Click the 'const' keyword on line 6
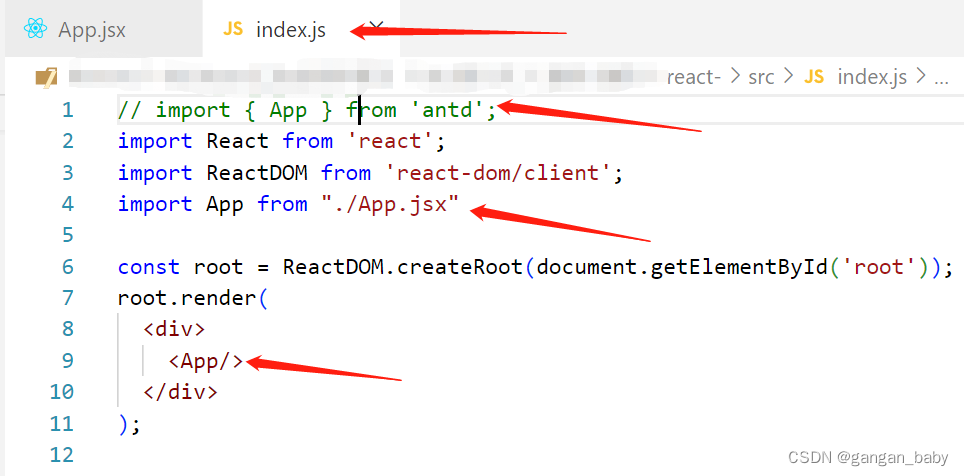Image resolution: width=964 pixels, height=476 pixels. pyautogui.click(x=149, y=267)
